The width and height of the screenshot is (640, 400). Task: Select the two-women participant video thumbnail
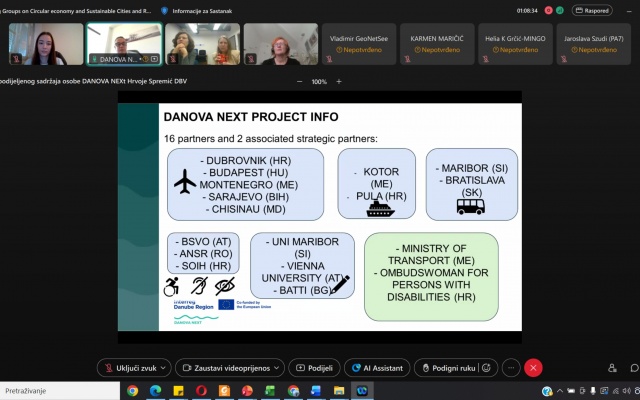(x=202, y=44)
